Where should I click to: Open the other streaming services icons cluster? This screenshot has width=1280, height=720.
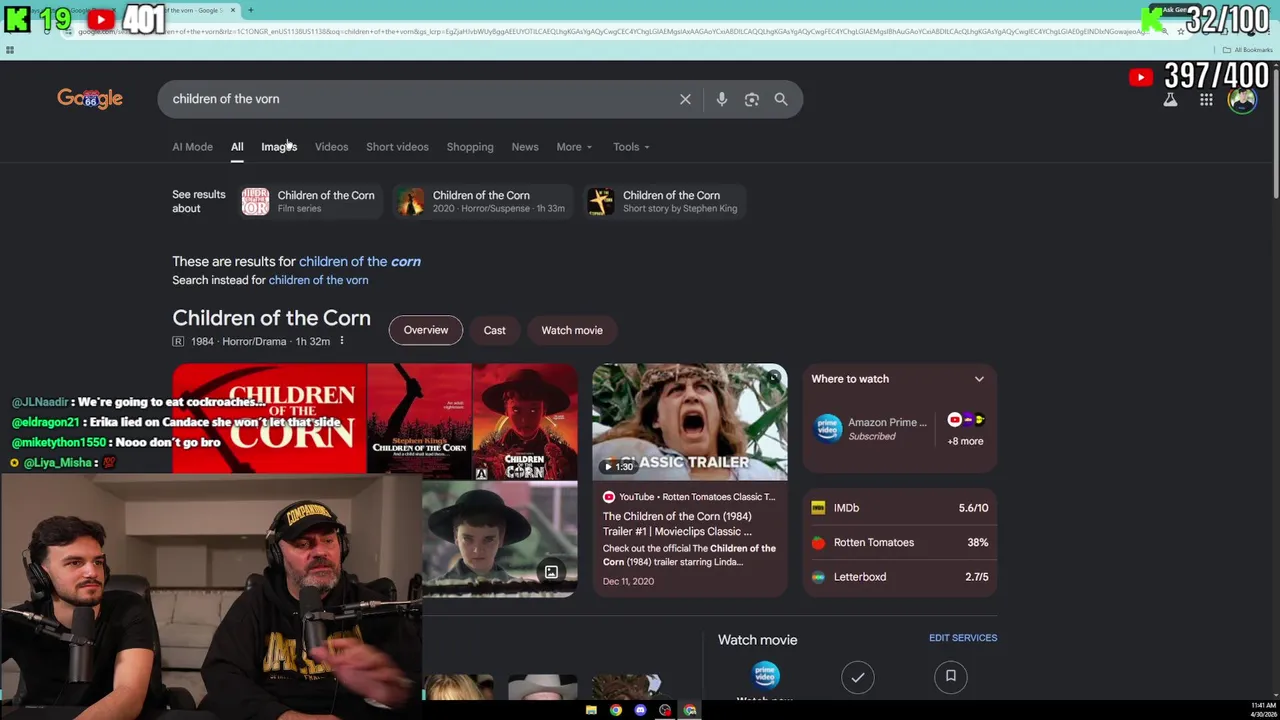pos(966,420)
